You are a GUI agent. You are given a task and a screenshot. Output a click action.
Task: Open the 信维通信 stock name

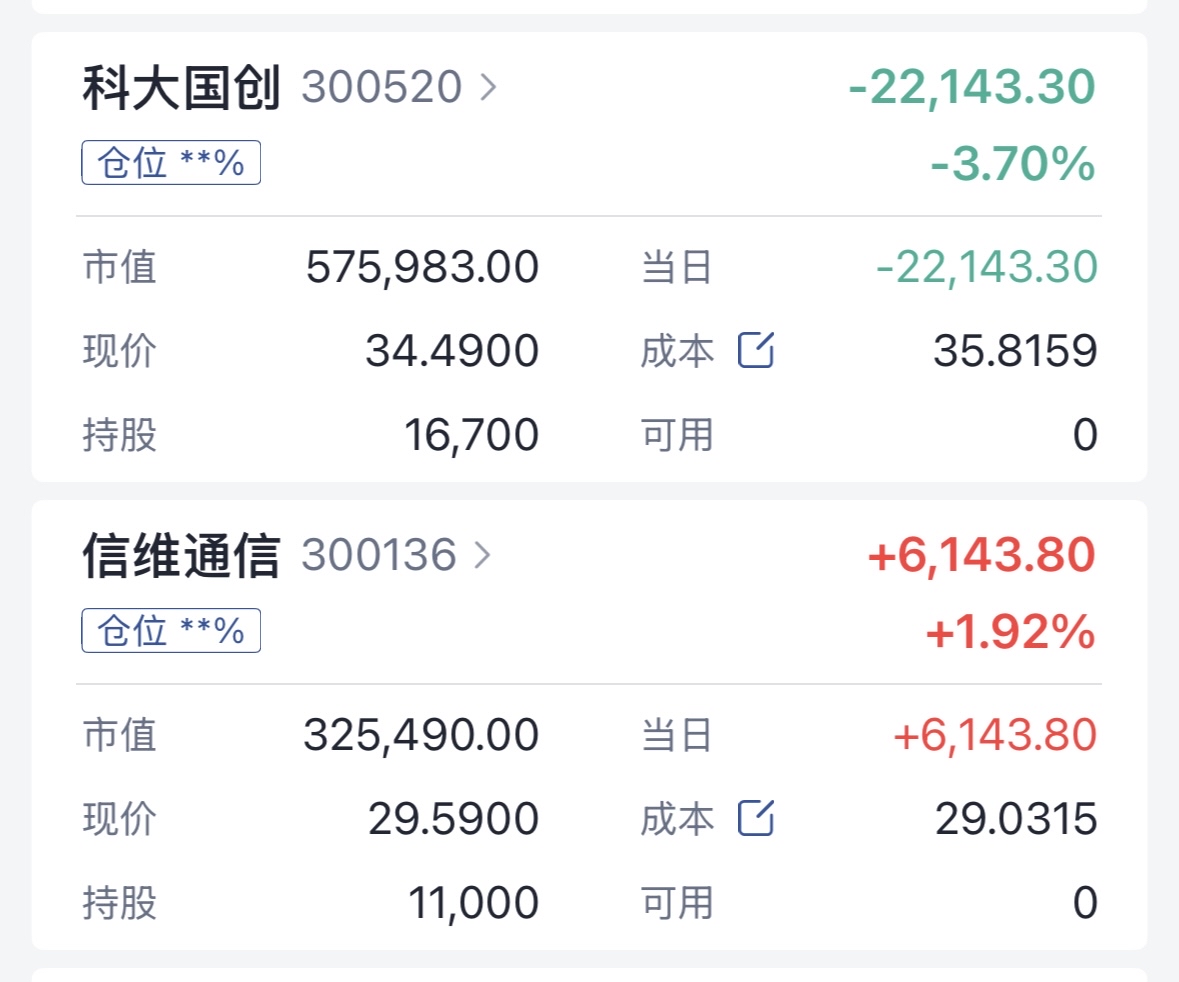(x=181, y=556)
